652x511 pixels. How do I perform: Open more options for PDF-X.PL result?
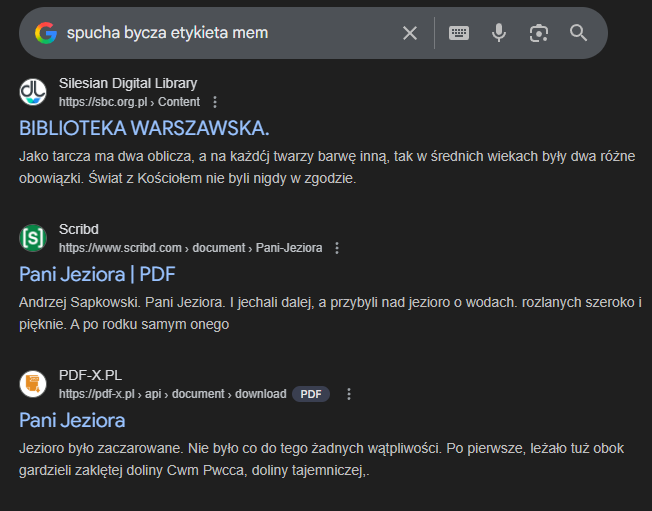349,394
